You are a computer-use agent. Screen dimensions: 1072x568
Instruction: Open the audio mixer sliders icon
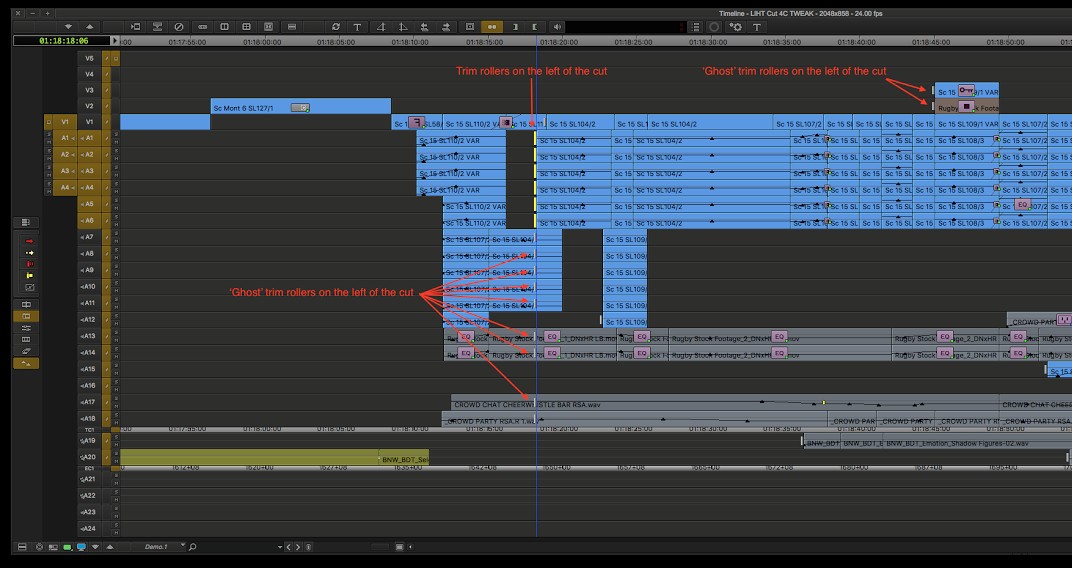[x=26, y=328]
